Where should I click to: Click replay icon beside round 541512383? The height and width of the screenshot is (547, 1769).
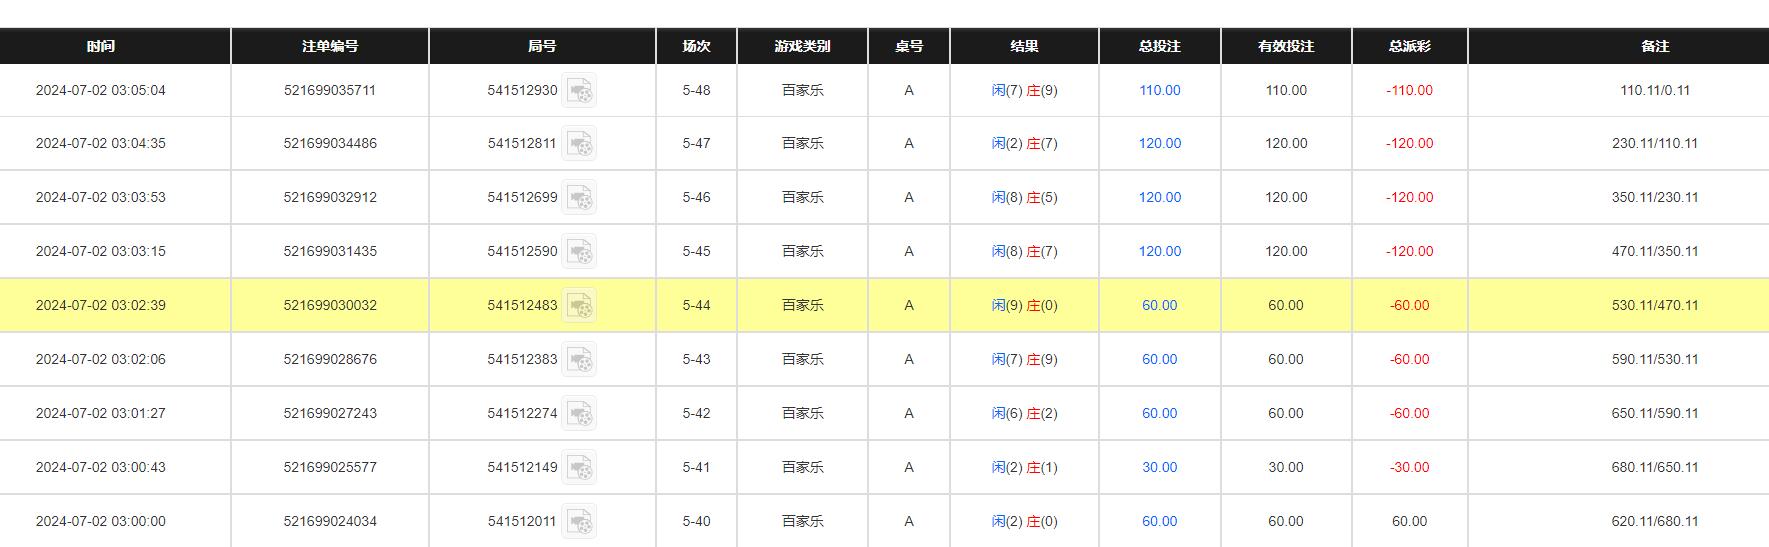579,360
